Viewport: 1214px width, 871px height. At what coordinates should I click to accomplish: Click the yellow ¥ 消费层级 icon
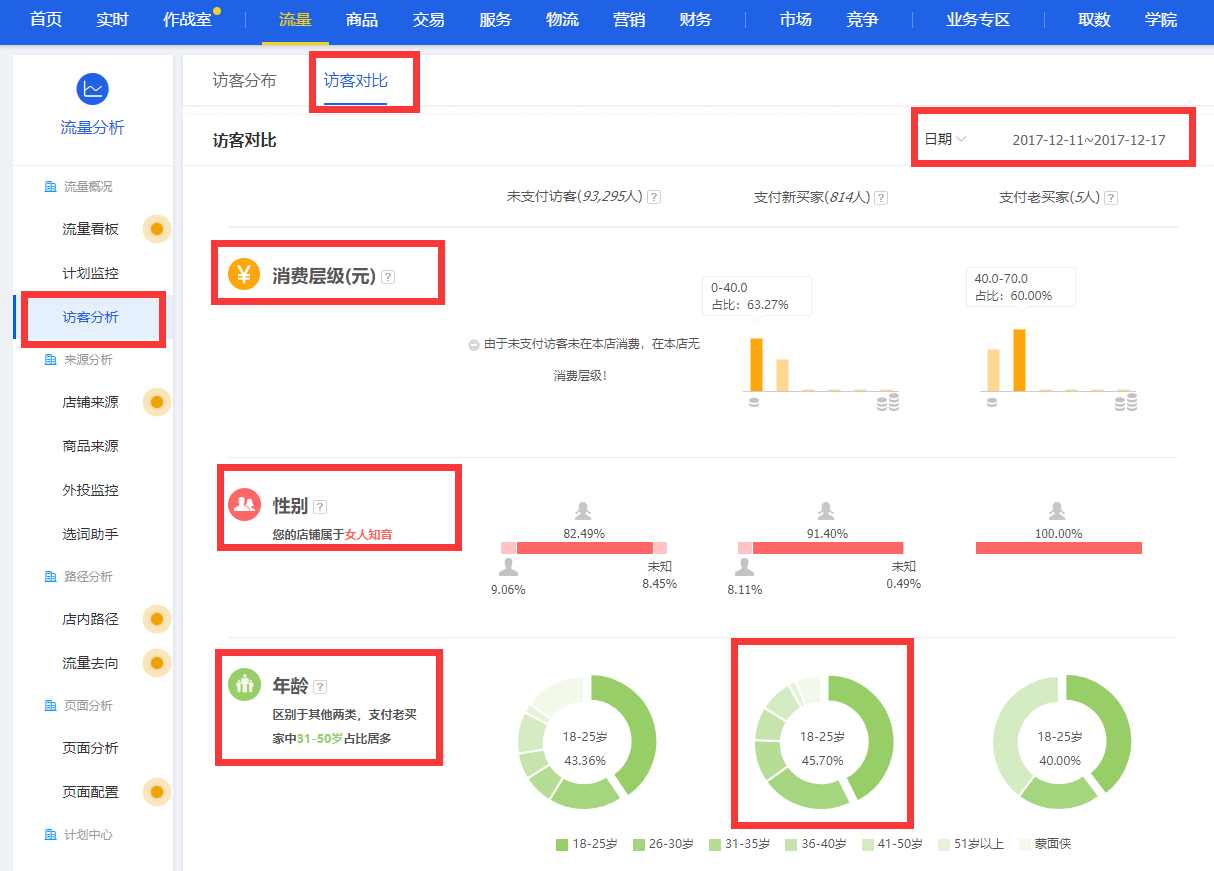coord(244,275)
